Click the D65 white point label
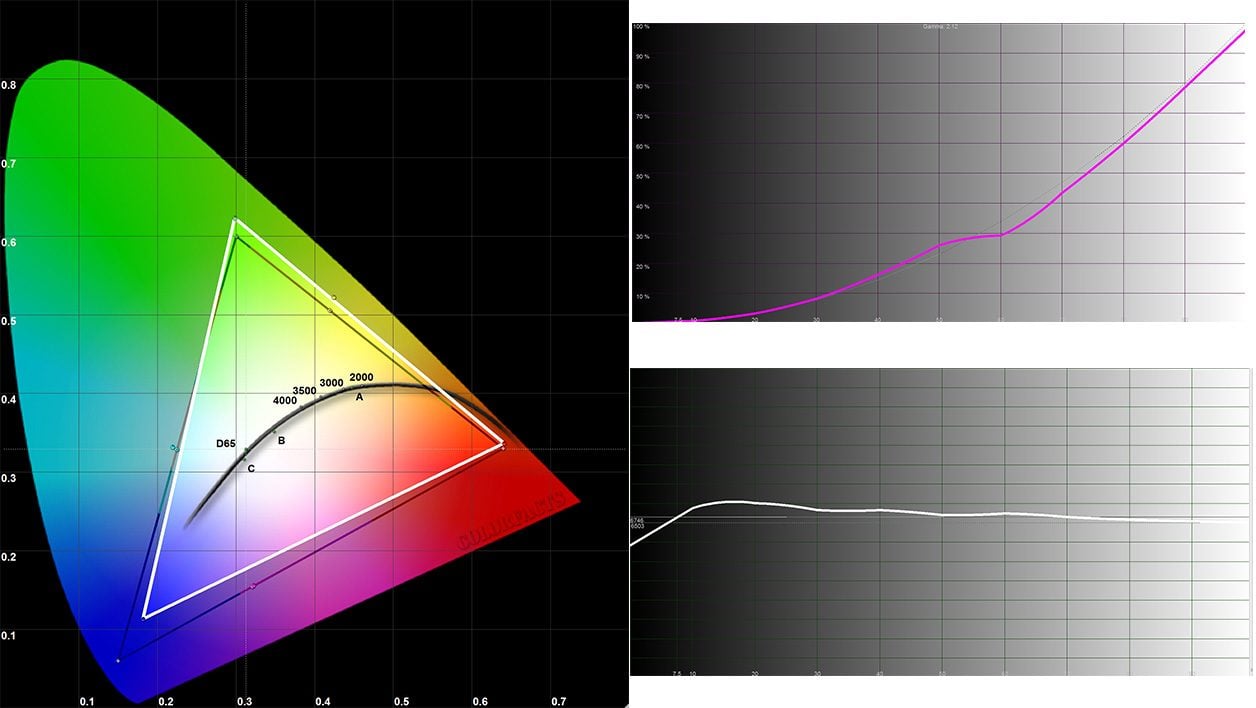The image size is (1256, 708). pos(226,443)
